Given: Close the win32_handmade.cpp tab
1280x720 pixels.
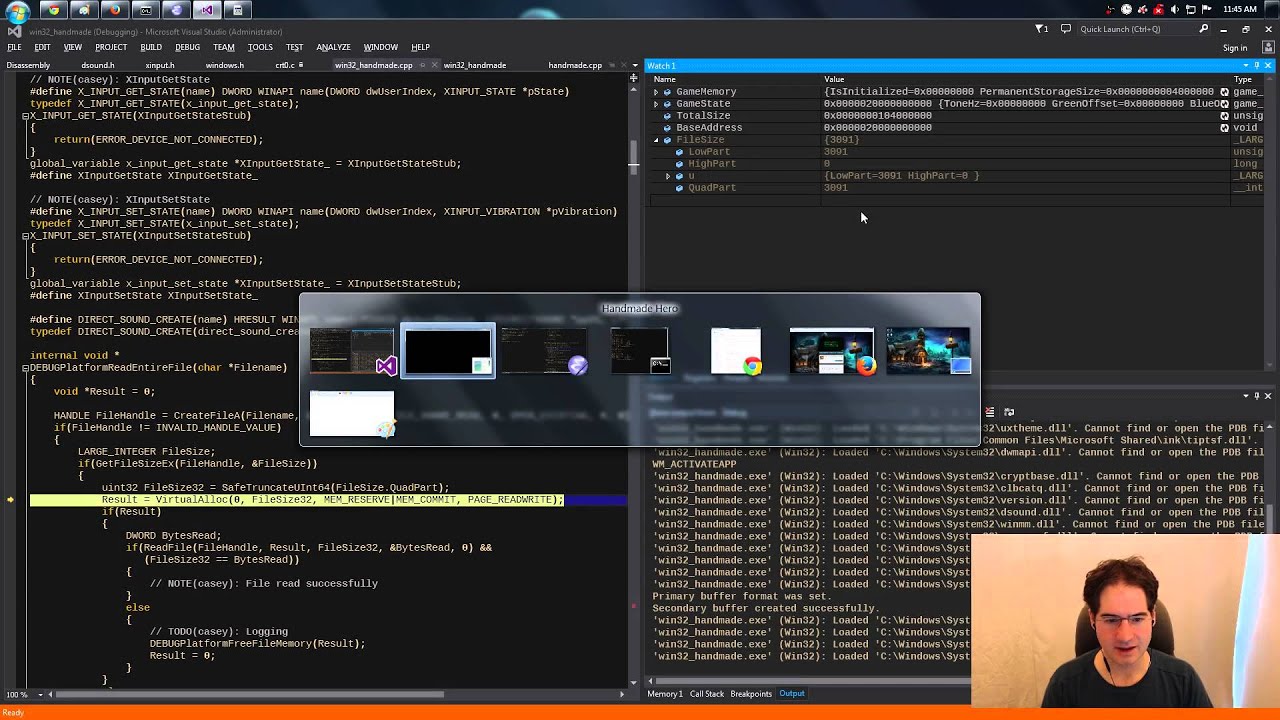Looking at the screenshot, I should coord(434,65).
